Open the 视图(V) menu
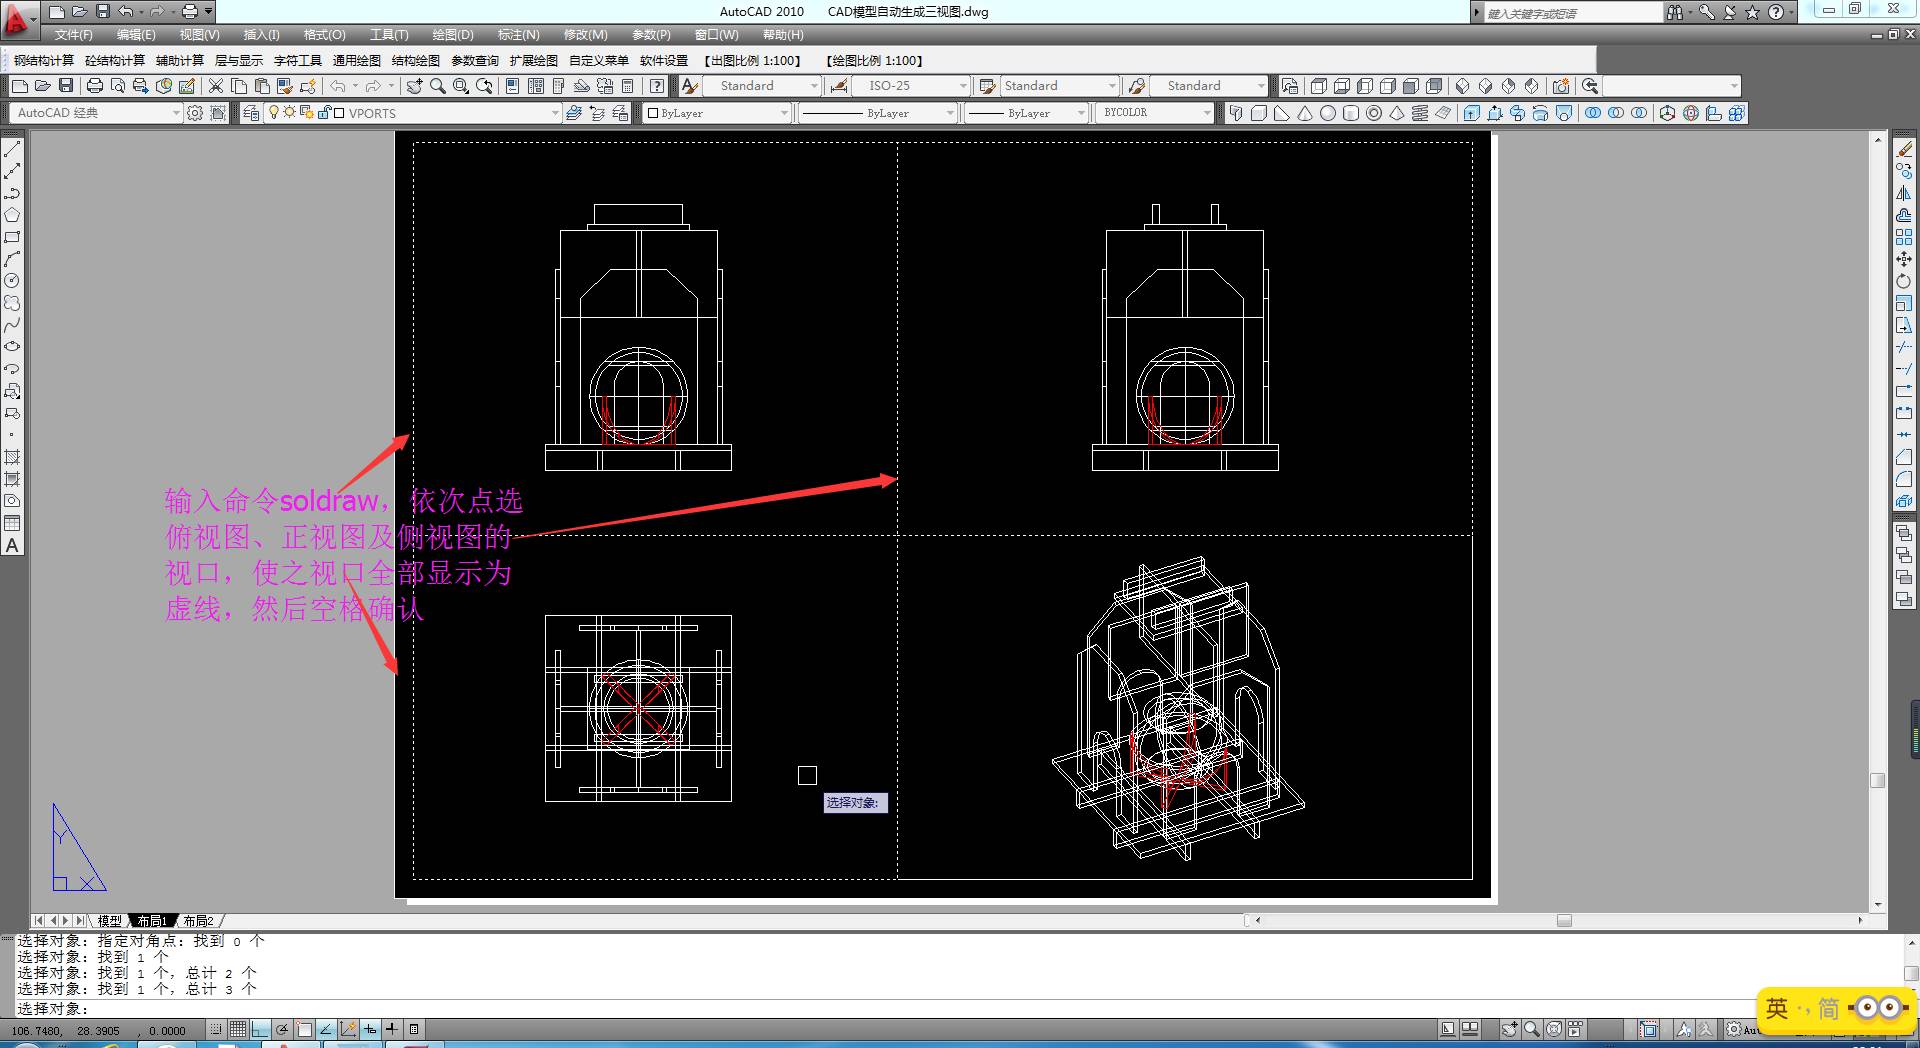The image size is (1920, 1048). pos(200,35)
